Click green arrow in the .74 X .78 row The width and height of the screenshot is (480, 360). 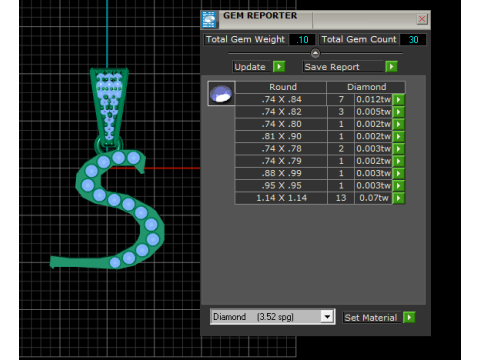coord(398,149)
